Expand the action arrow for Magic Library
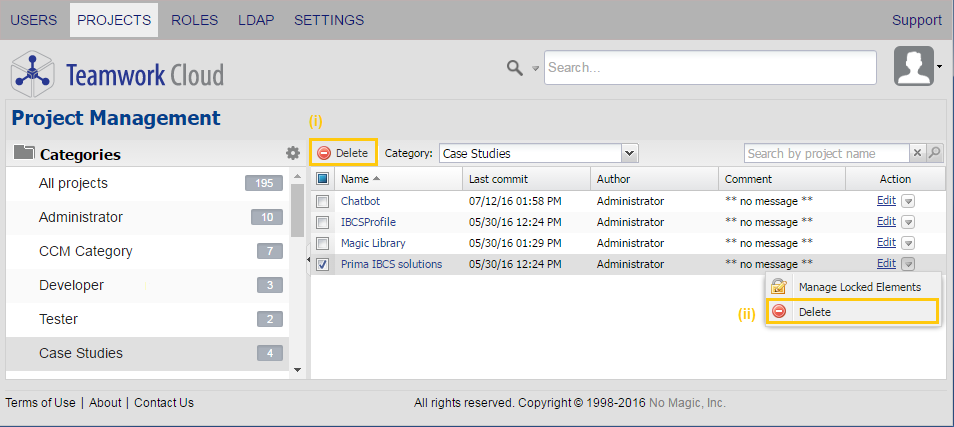 [x=908, y=243]
